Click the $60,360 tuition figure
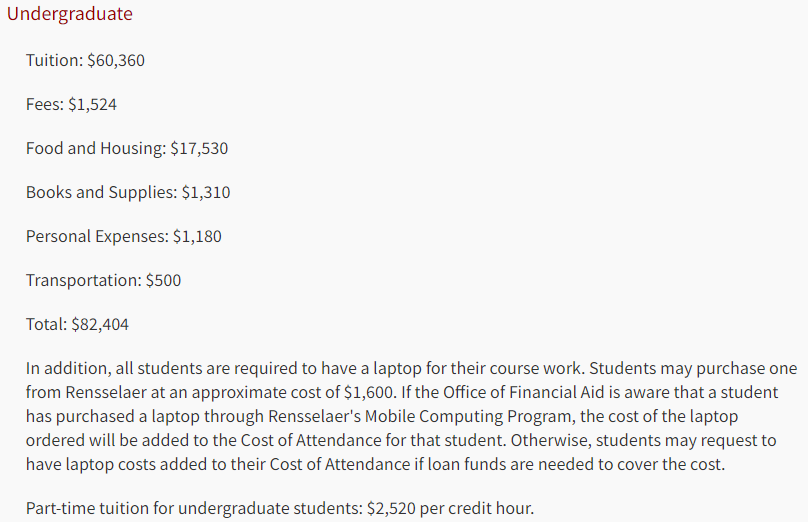The image size is (808, 522). 116,60
